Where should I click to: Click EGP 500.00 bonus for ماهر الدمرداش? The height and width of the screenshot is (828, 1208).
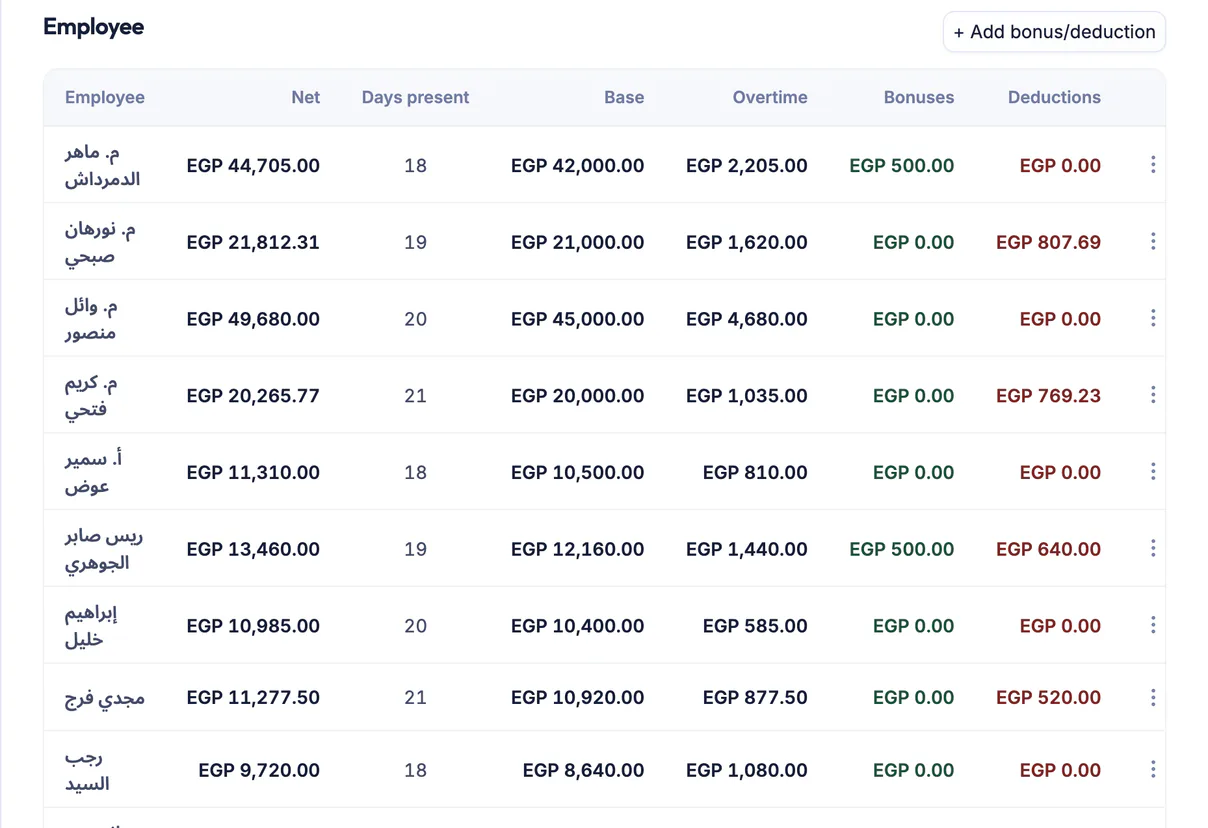click(x=902, y=166)
